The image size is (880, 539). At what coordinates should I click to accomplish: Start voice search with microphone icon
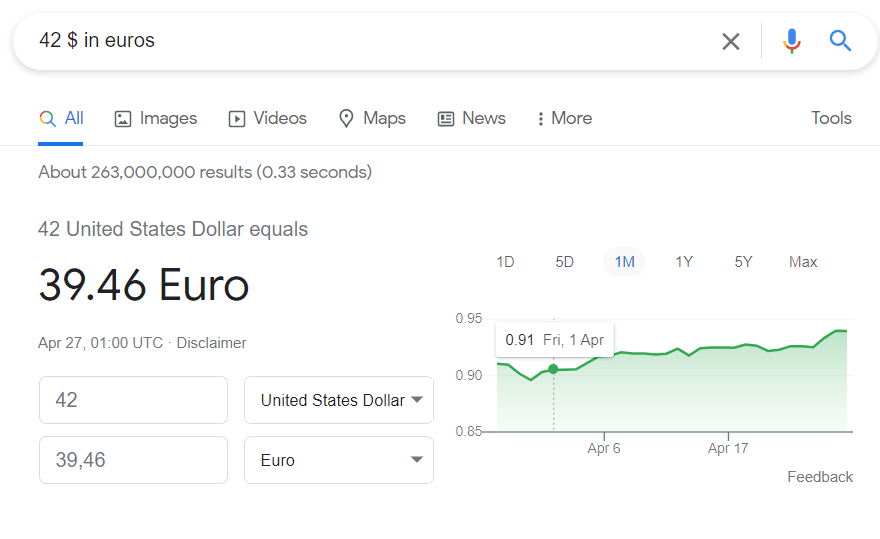(x=791, y=41)
